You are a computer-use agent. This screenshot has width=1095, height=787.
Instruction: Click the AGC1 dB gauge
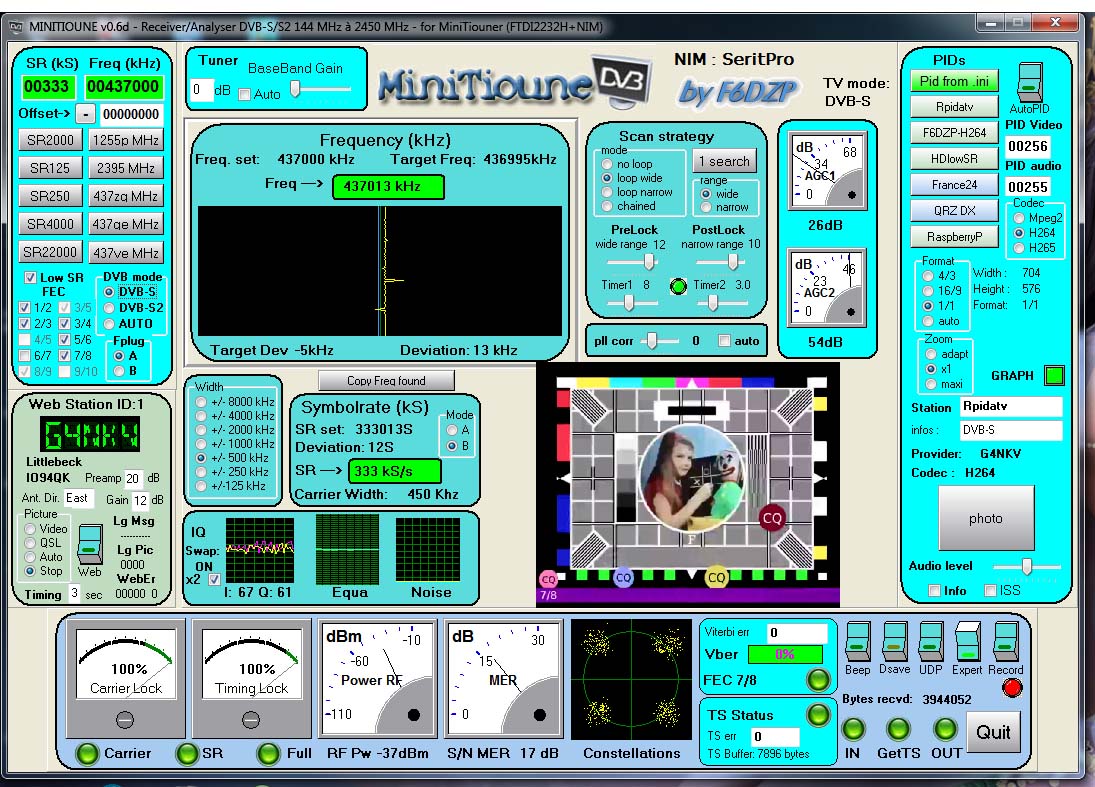(x=828, y=170)
